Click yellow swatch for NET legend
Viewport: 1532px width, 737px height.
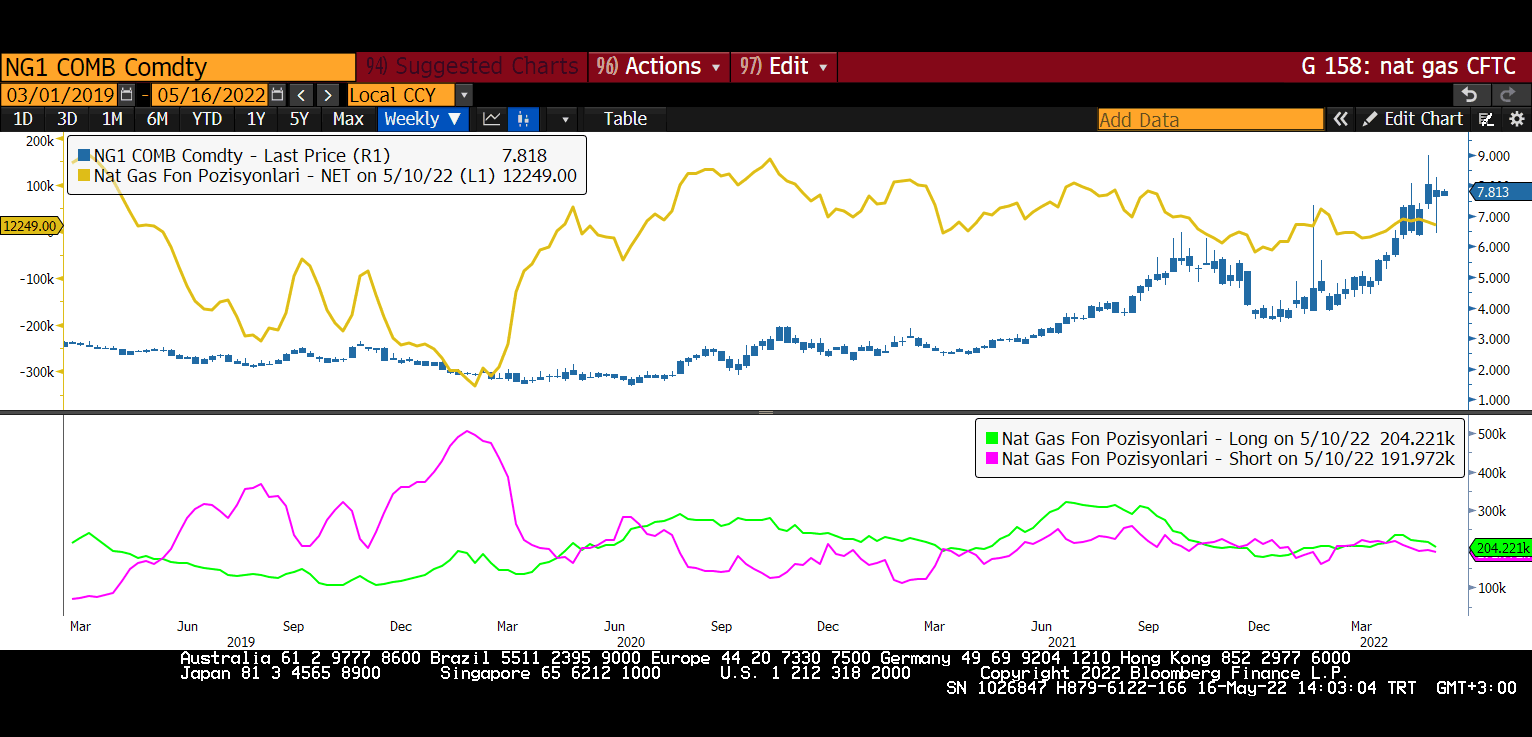[x=84, y=175]
